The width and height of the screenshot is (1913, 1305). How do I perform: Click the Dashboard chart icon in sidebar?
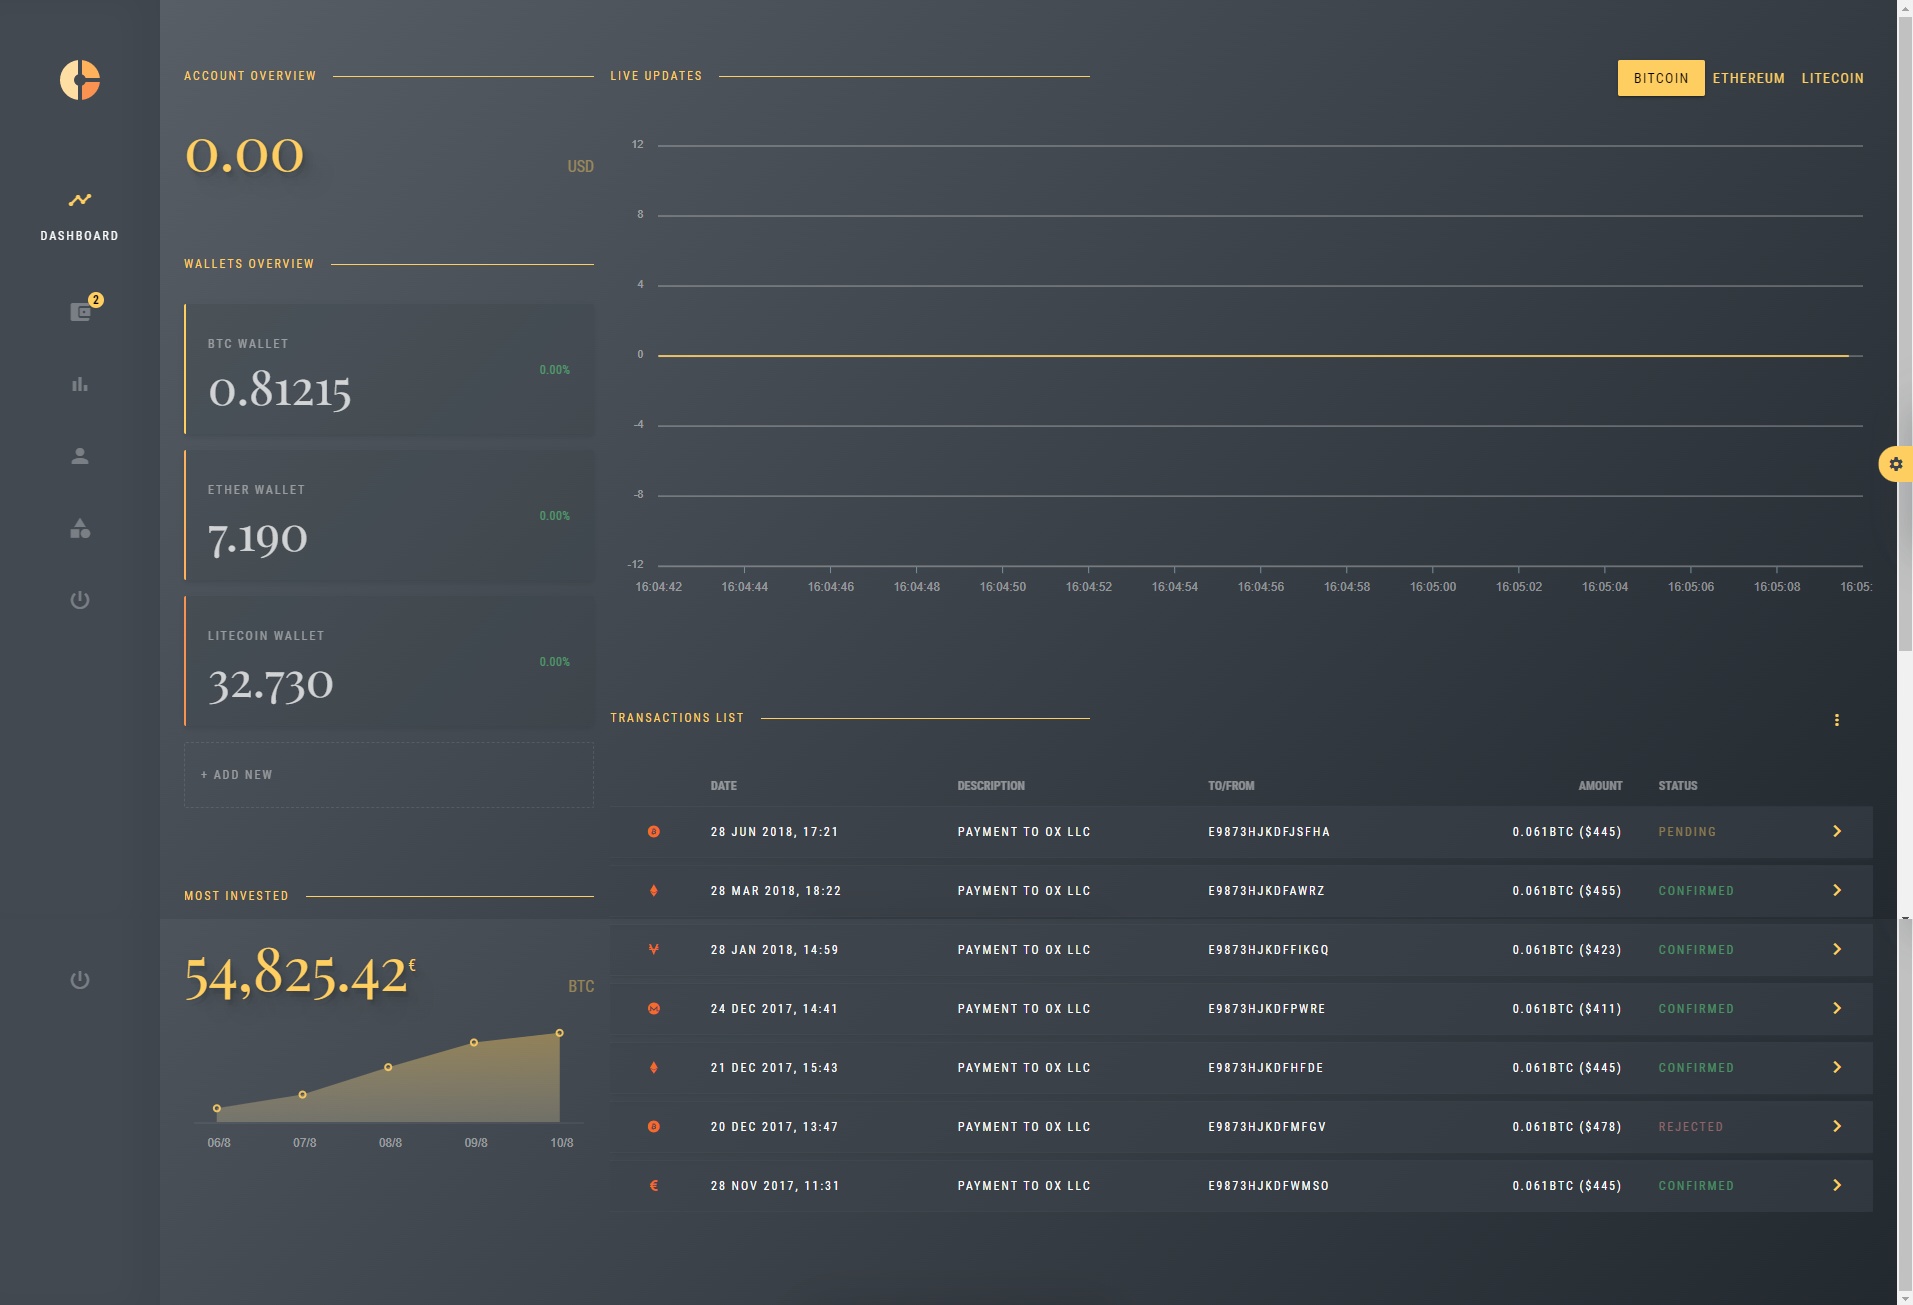pos(80,201)
